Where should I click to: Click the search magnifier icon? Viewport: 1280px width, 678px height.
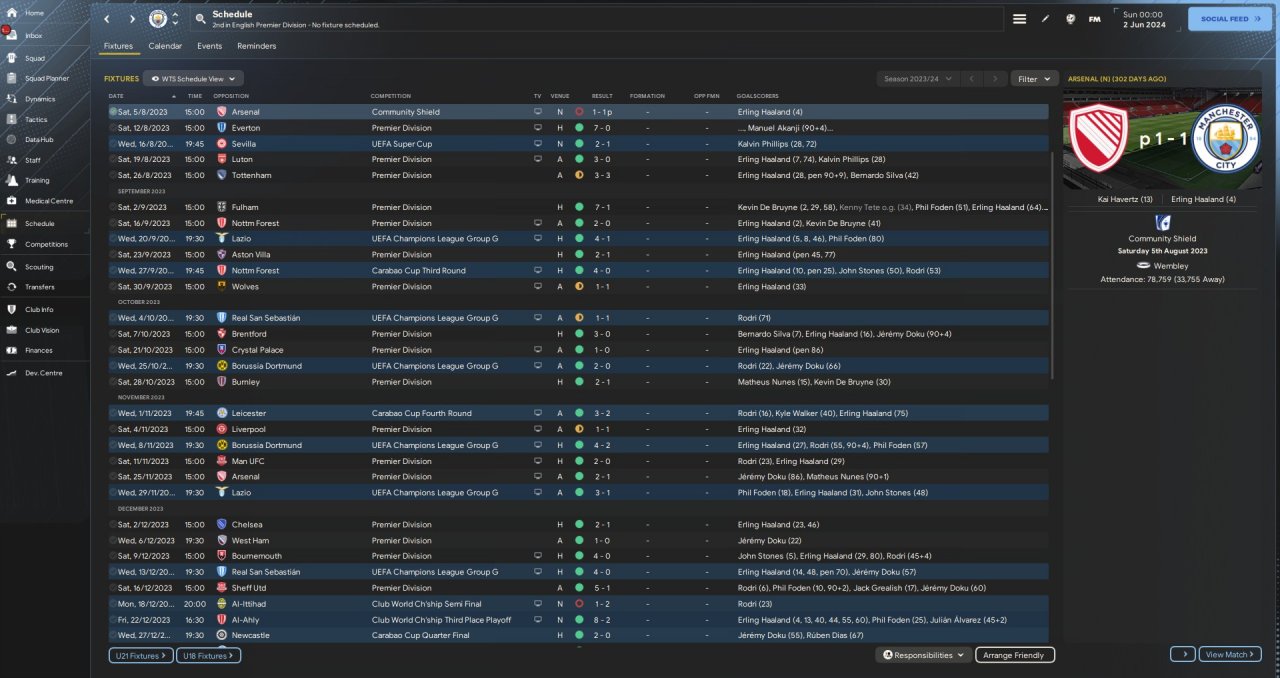[x=200, y=19]
